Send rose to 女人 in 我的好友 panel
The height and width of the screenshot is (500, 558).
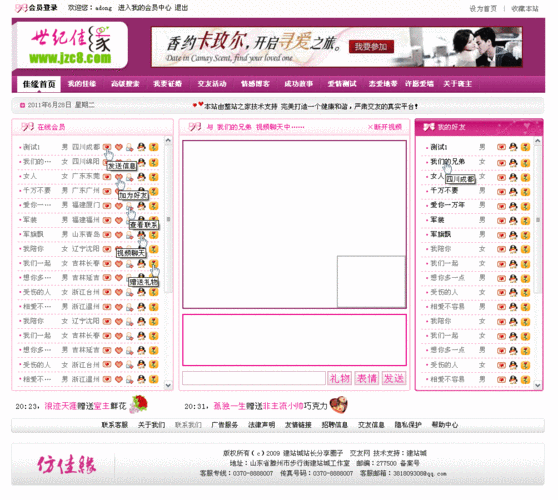click(526, 177)
